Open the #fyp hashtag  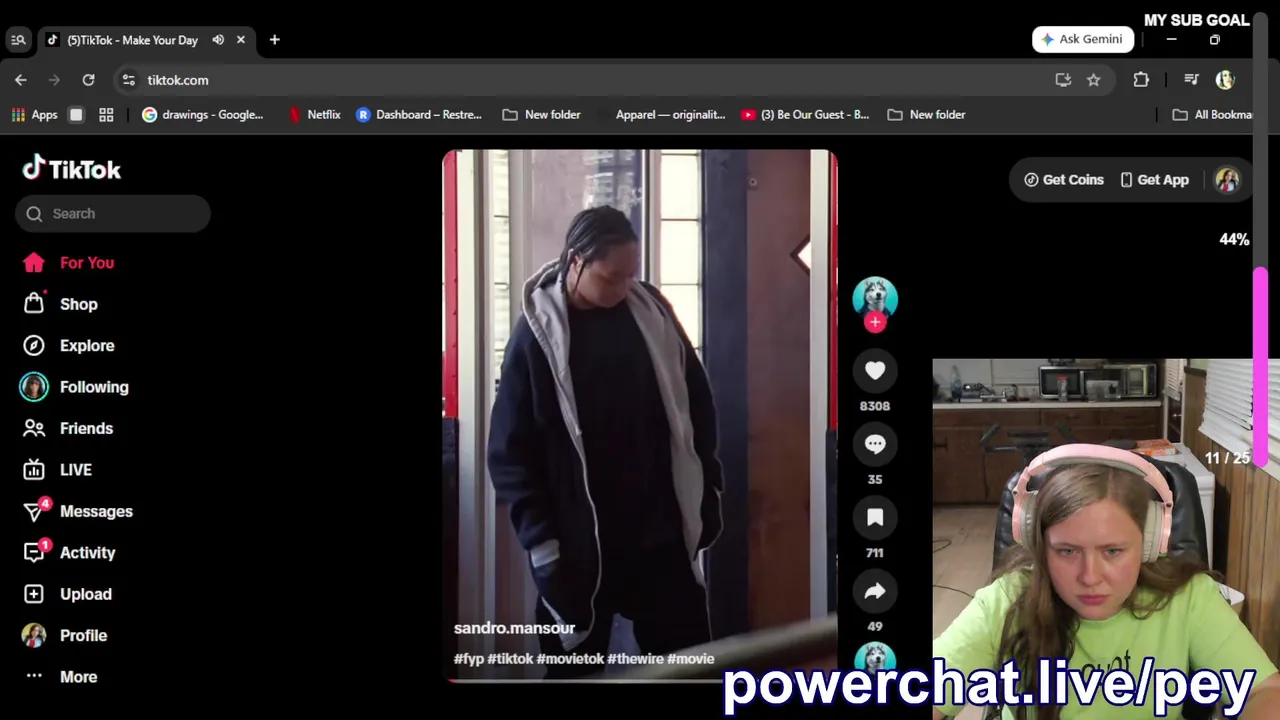pos(469,659)
